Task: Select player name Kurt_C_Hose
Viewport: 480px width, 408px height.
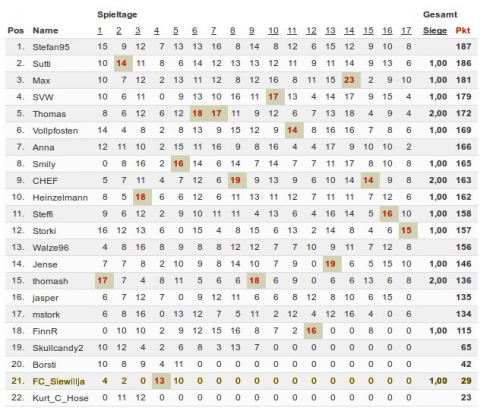Action: [60, 398]
